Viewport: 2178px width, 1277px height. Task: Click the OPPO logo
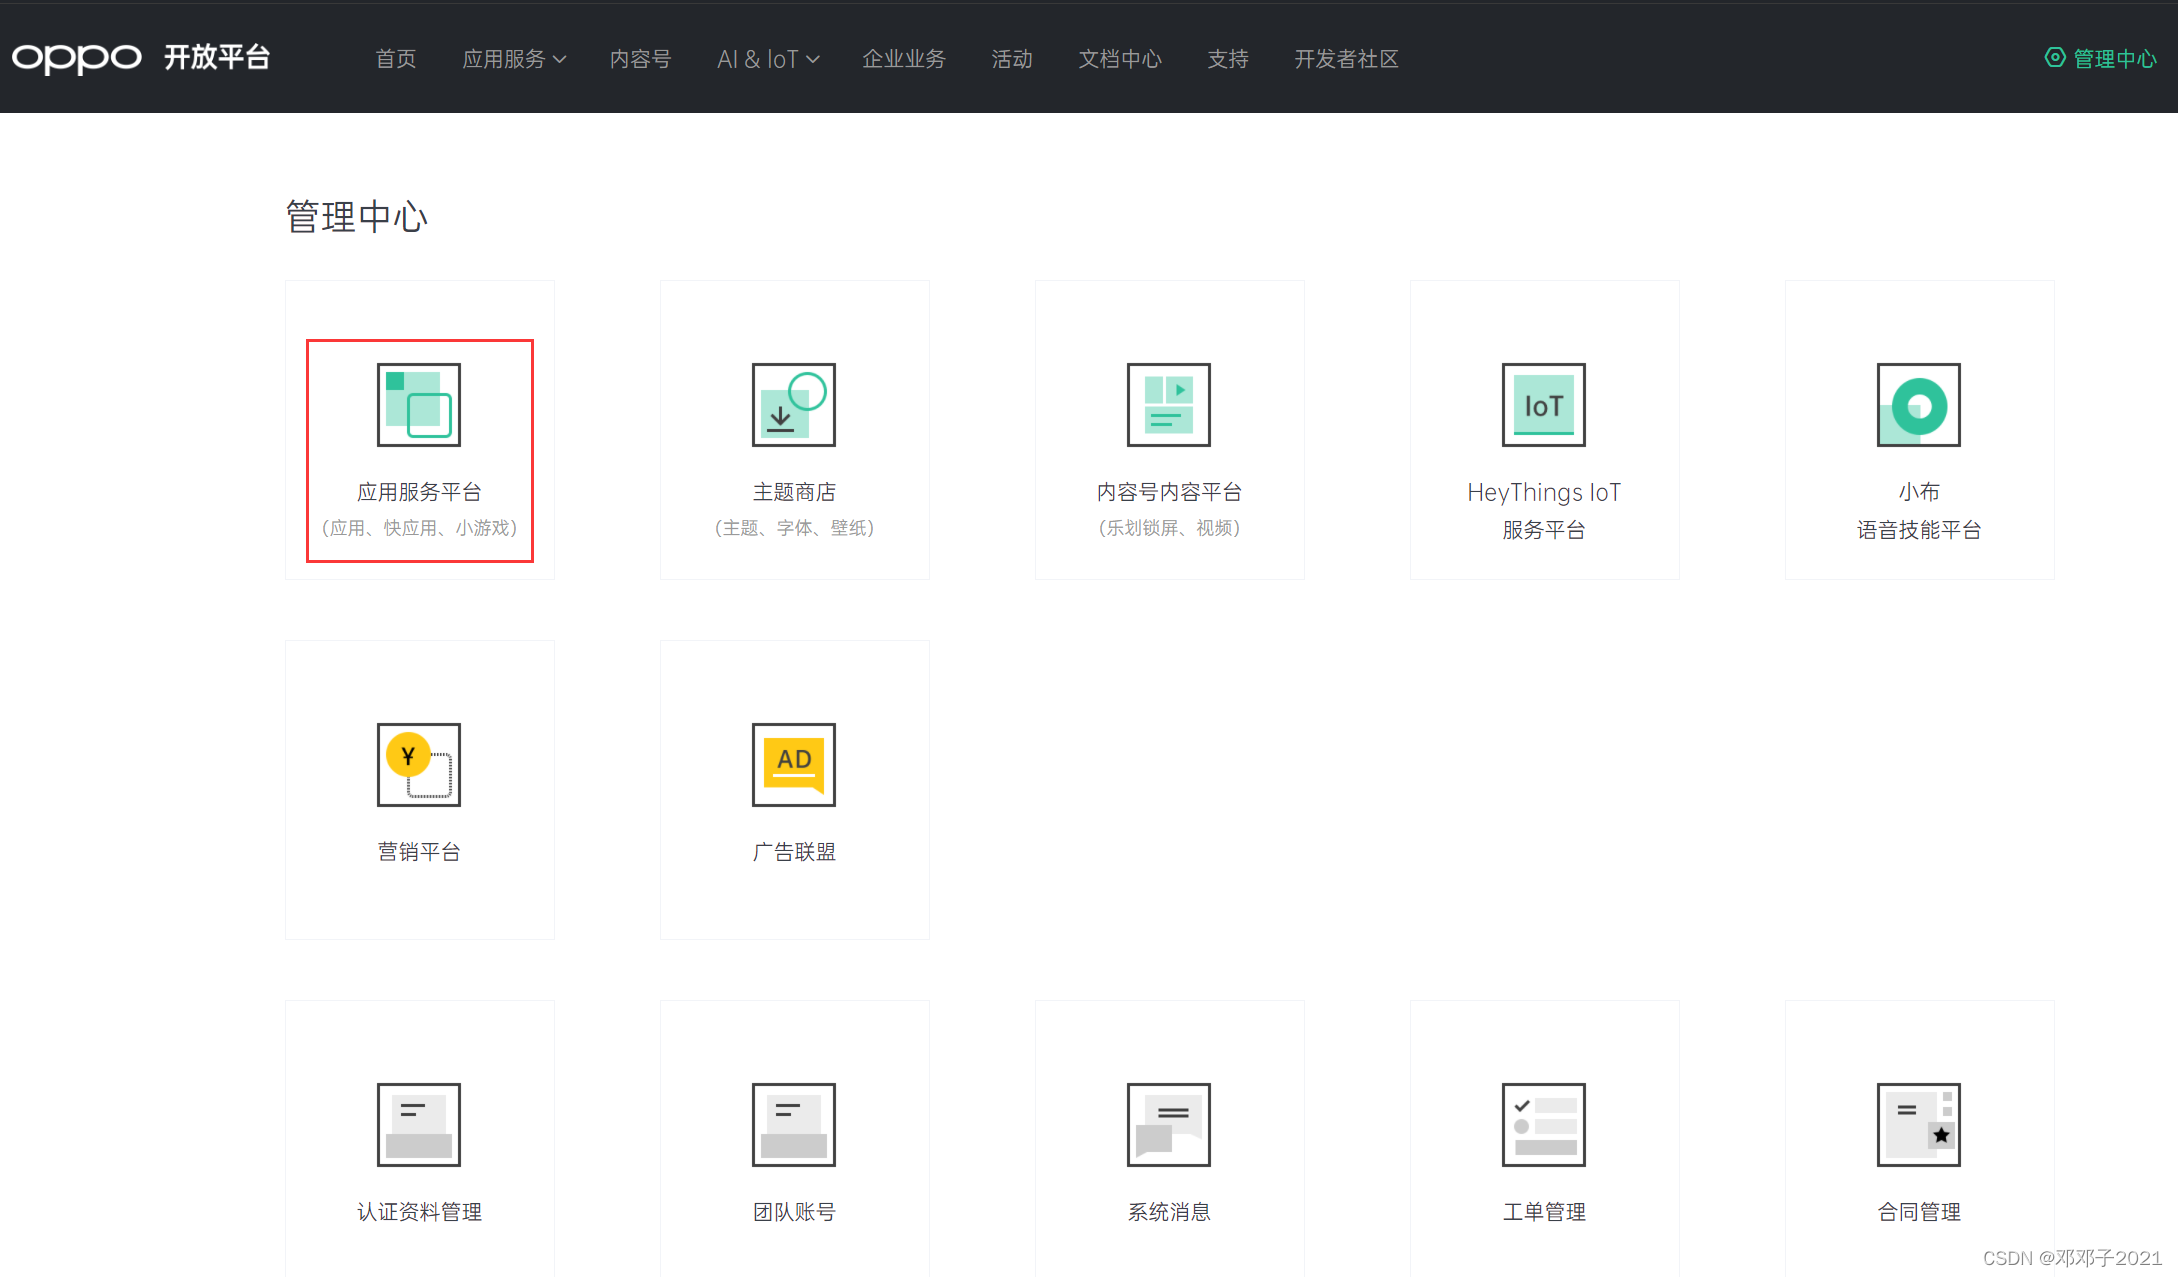[76, 58]
